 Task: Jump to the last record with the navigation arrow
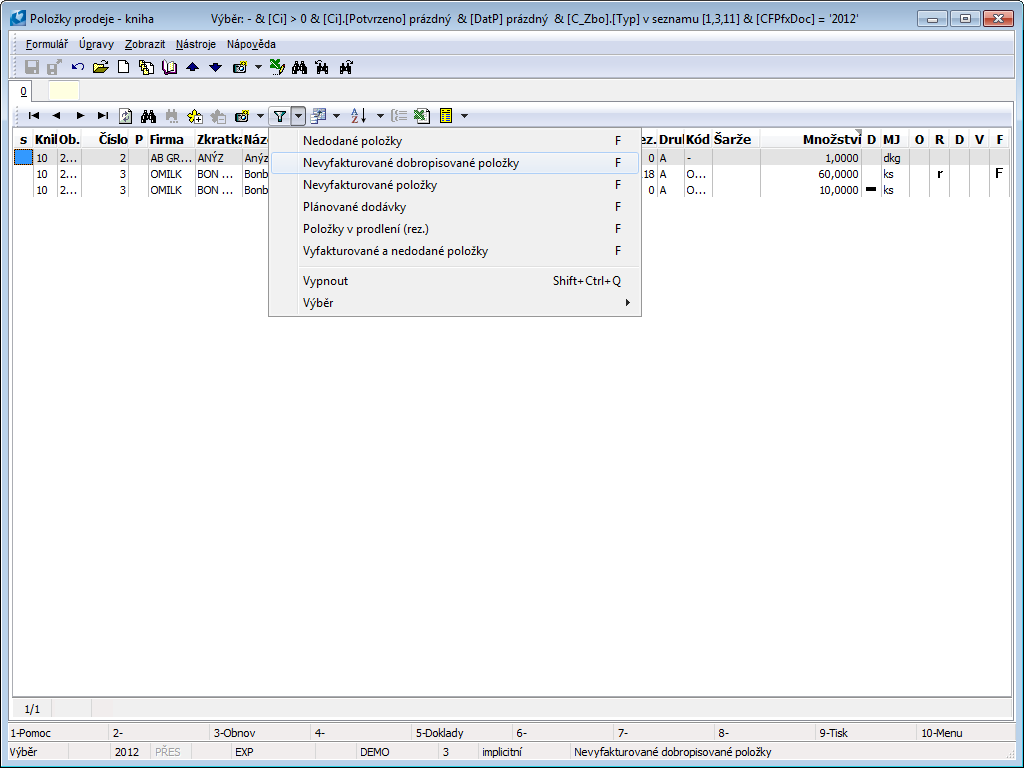point(103,116)
